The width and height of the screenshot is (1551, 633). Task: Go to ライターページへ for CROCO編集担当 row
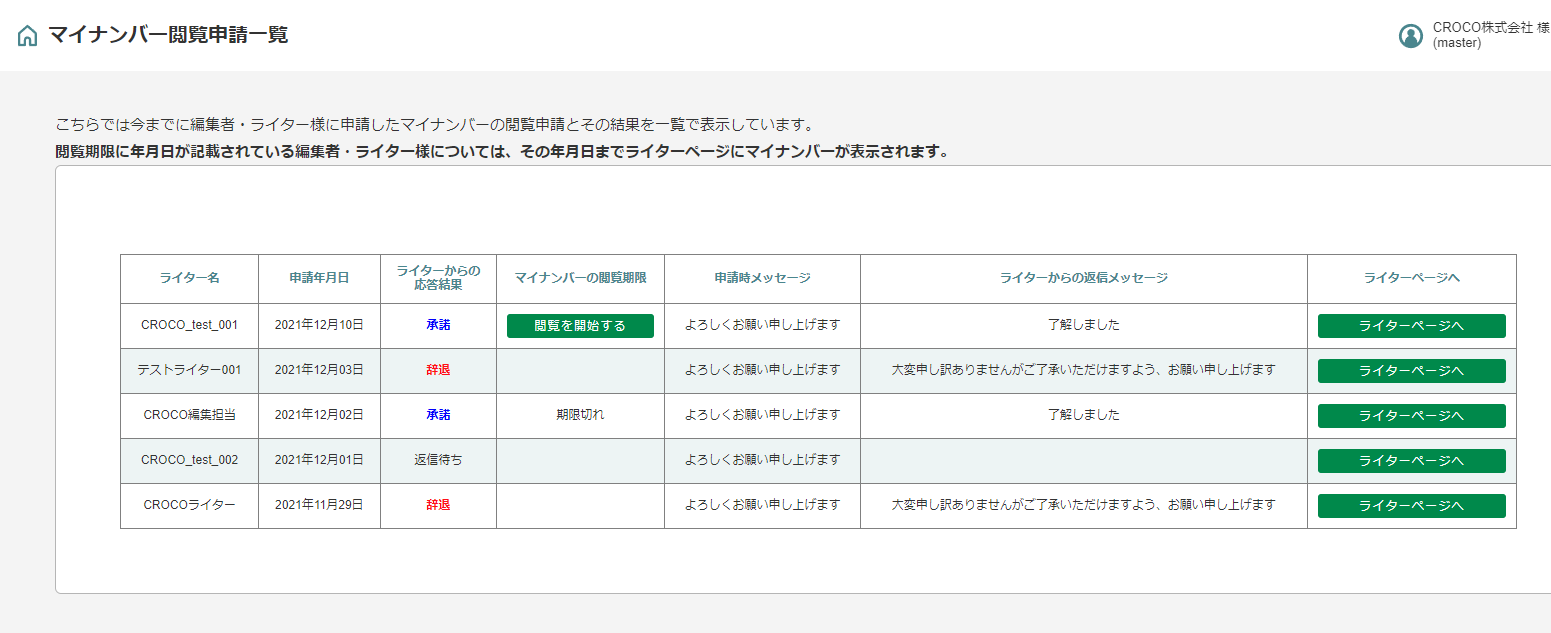[1411, 416]
